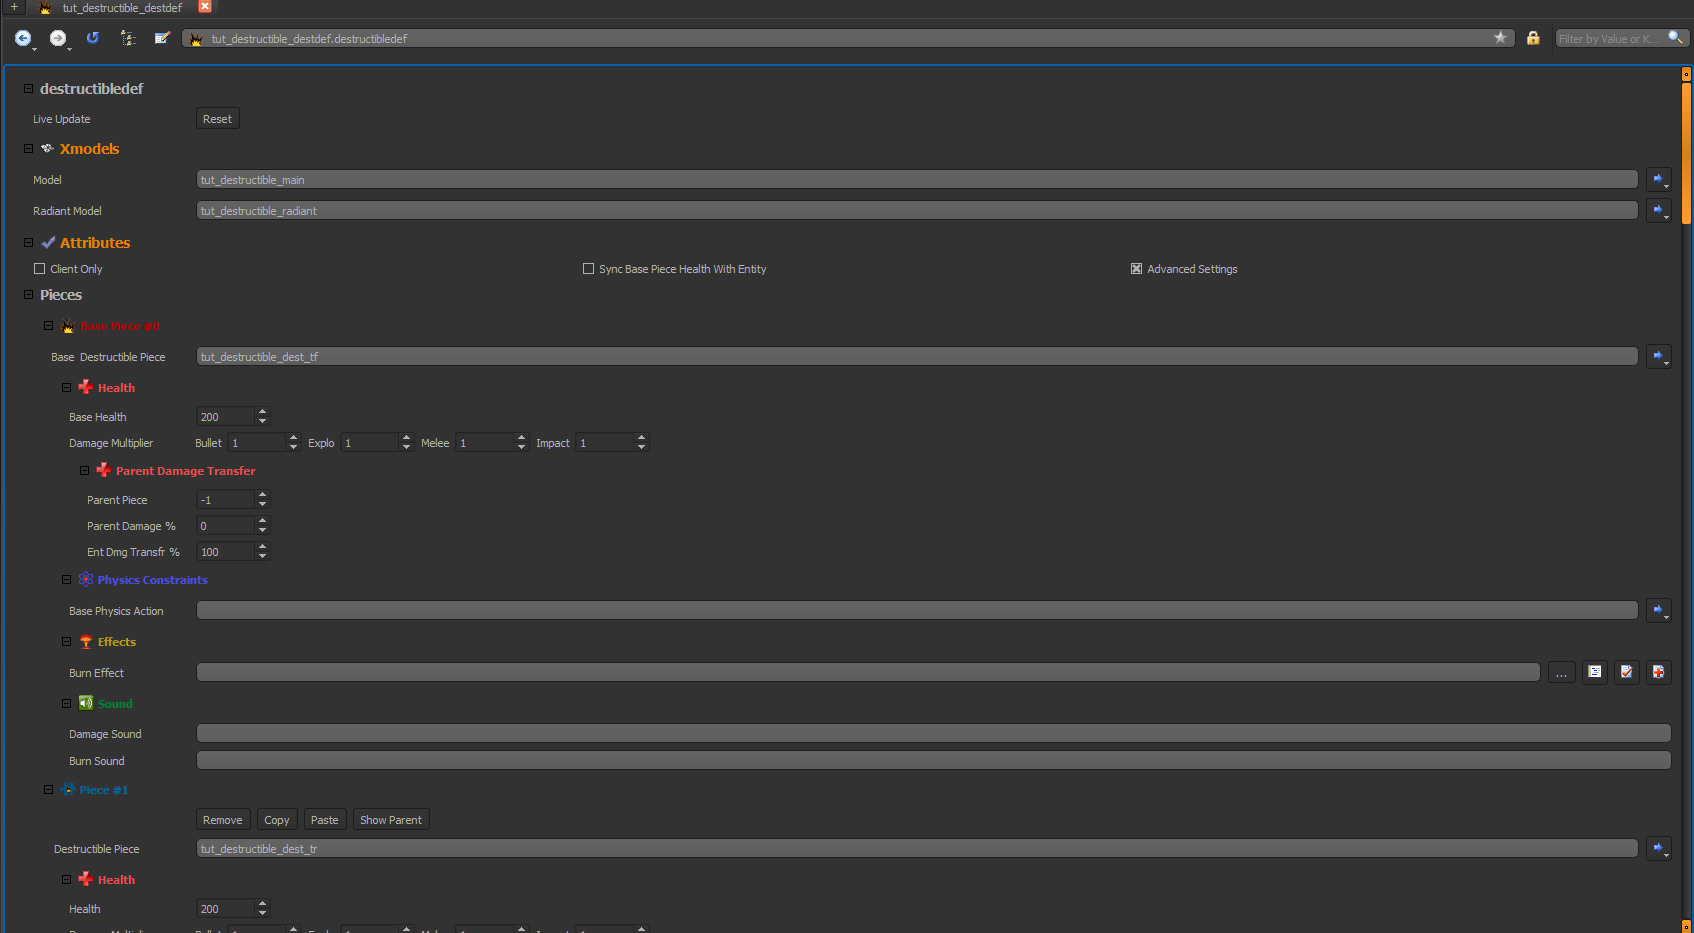Collapse the Attributes section
1694x933 pixels.
(x=29, y=243)
